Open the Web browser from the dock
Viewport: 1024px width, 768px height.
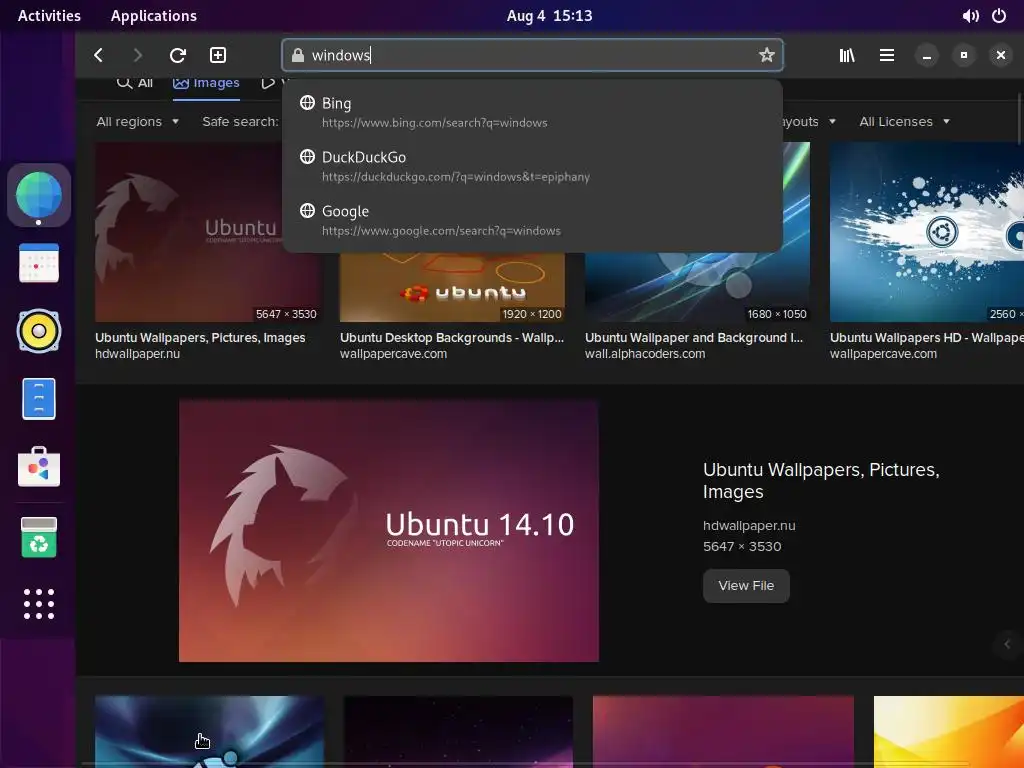coord(39,195)
